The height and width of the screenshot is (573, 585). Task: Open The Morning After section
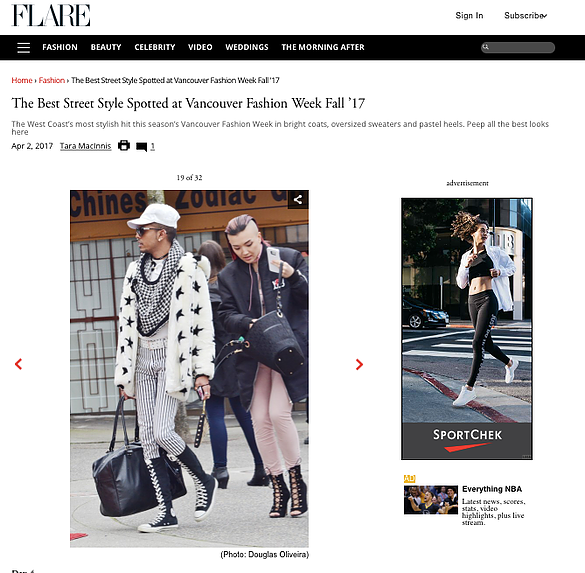pyautogui.click(x=323, y=47)
